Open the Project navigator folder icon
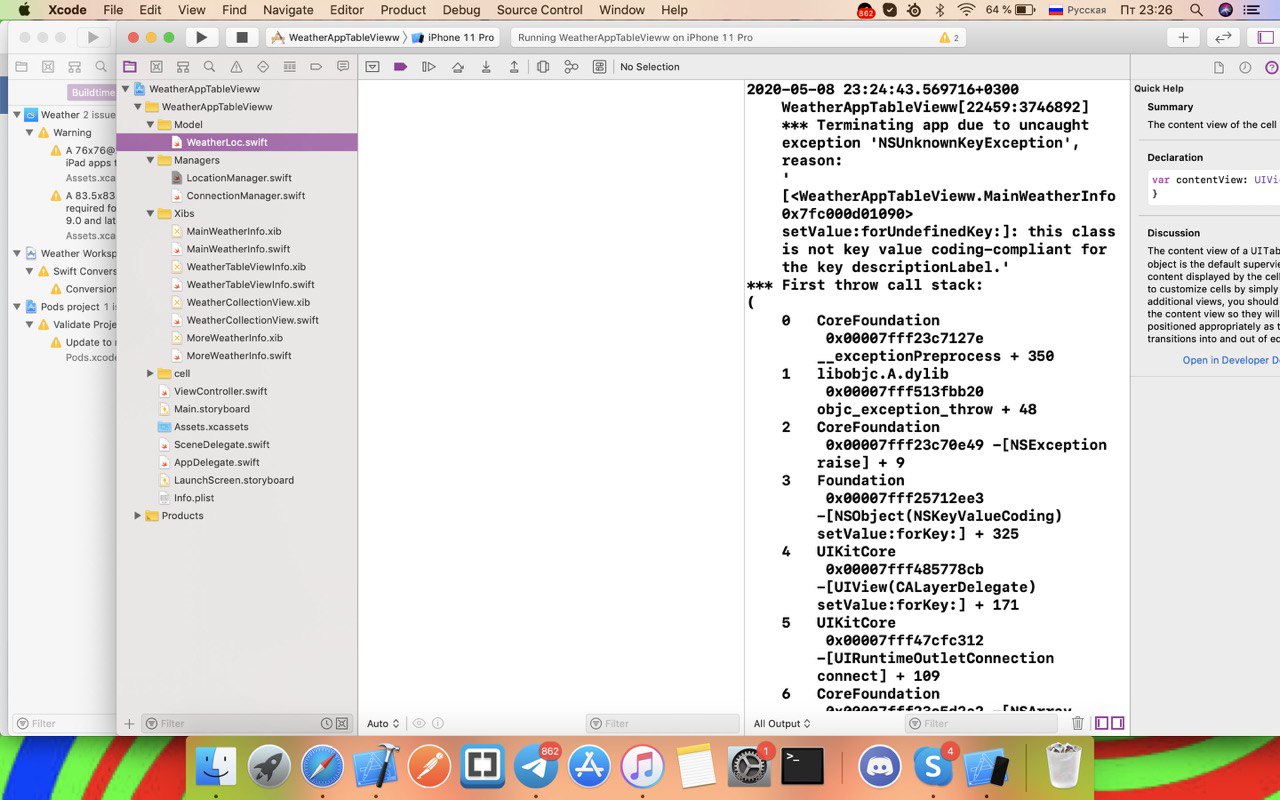Screen dimensions: 1280x800 coord(129,67)
